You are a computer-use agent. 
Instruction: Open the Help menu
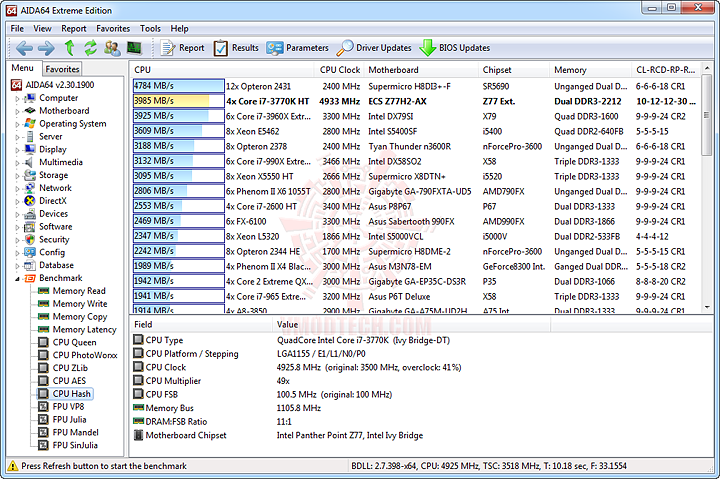tap(179, 28)
